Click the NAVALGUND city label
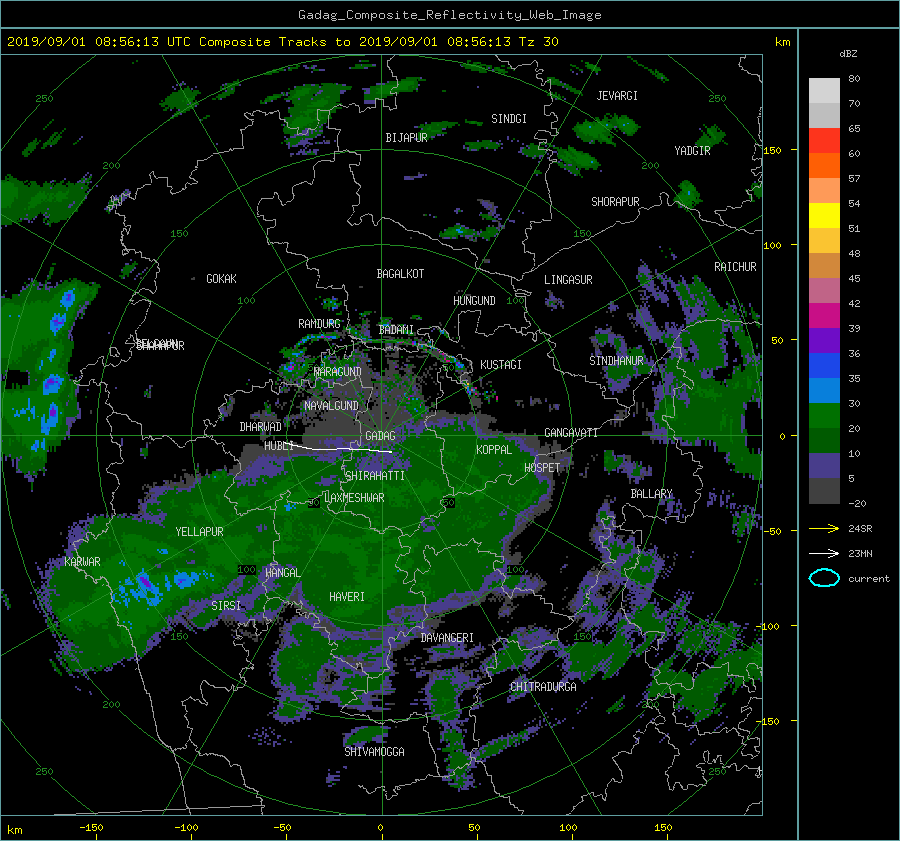Viewport: 900px width, 841px height. 331,406
